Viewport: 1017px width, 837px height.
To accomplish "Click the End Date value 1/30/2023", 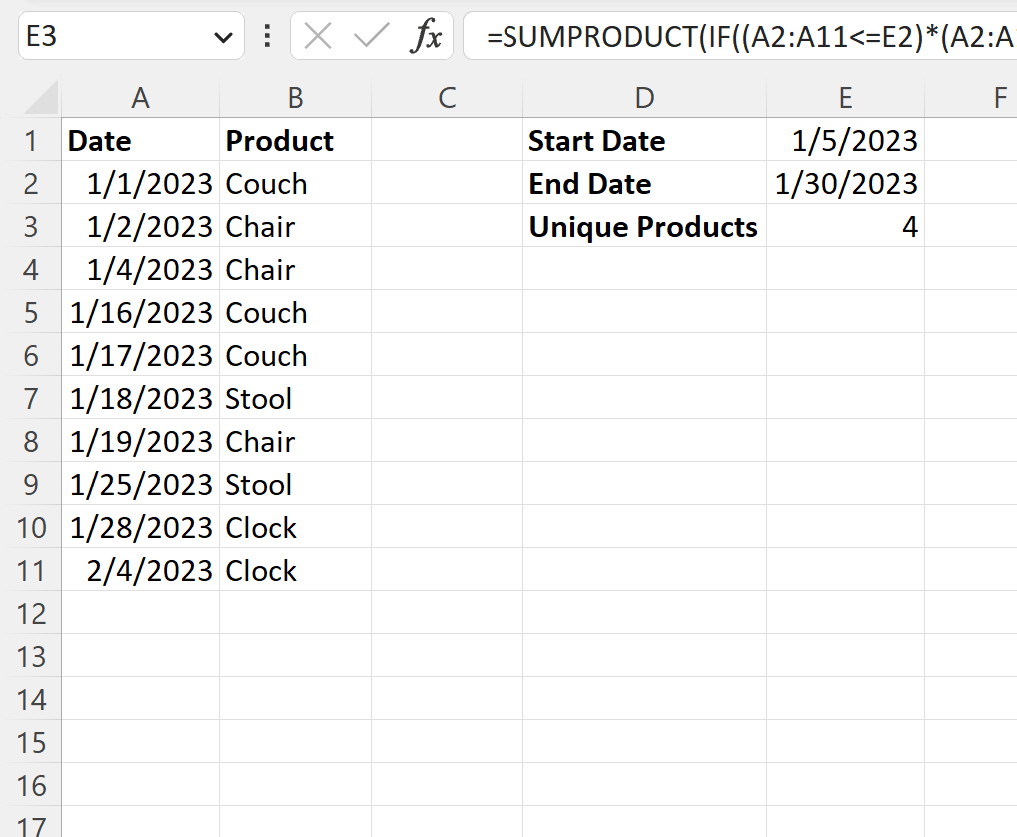I will 845,184.
